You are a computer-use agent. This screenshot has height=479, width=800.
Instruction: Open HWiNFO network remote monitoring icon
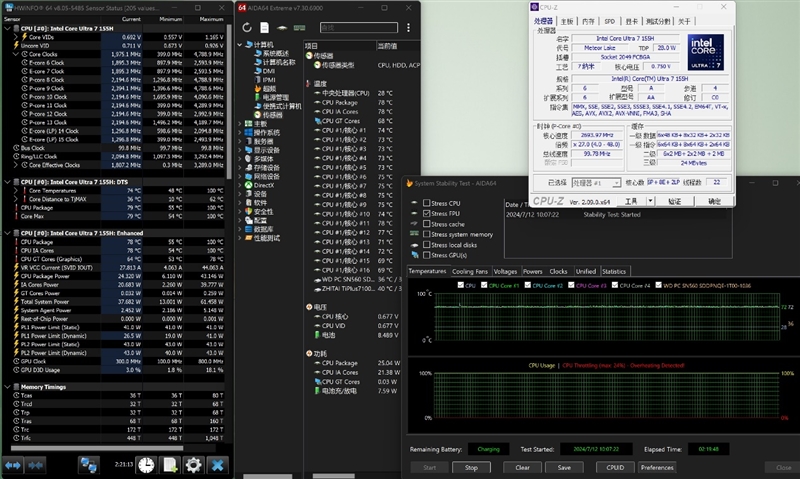tap(89, 465)
